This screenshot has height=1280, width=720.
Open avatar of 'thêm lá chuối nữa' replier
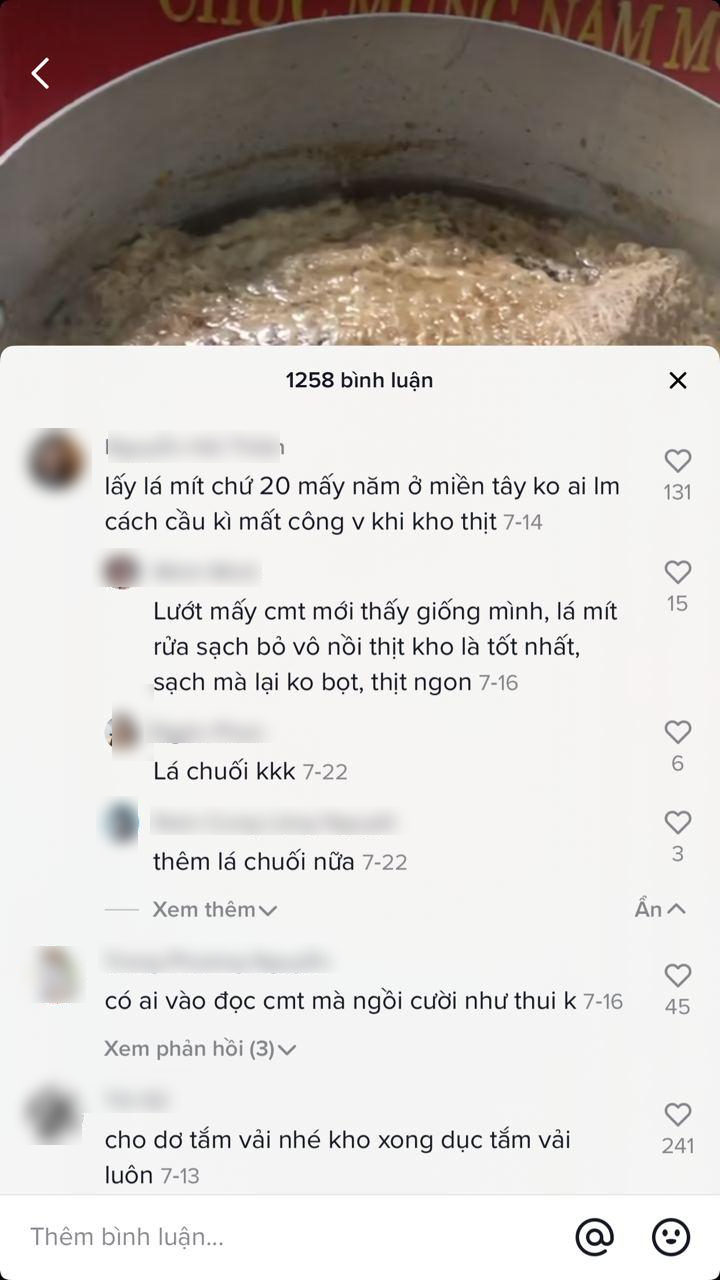122,822
